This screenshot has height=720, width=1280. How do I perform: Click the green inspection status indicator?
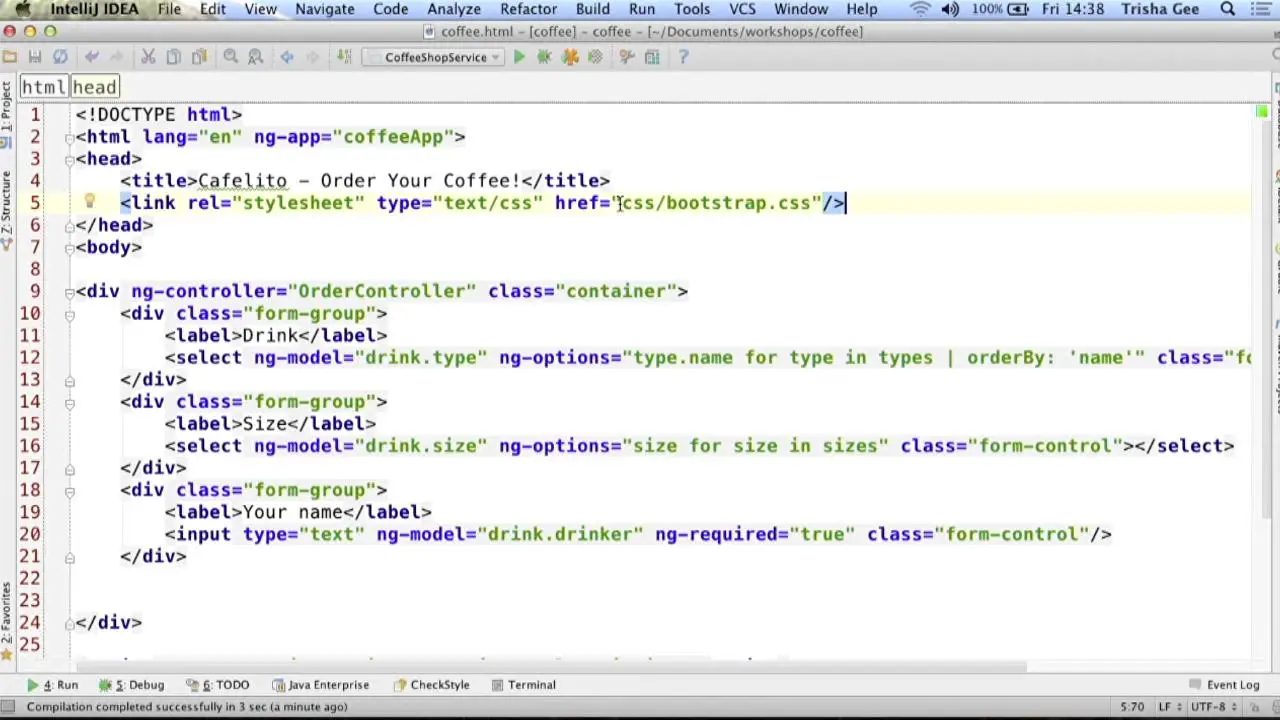pos(1262,111)
